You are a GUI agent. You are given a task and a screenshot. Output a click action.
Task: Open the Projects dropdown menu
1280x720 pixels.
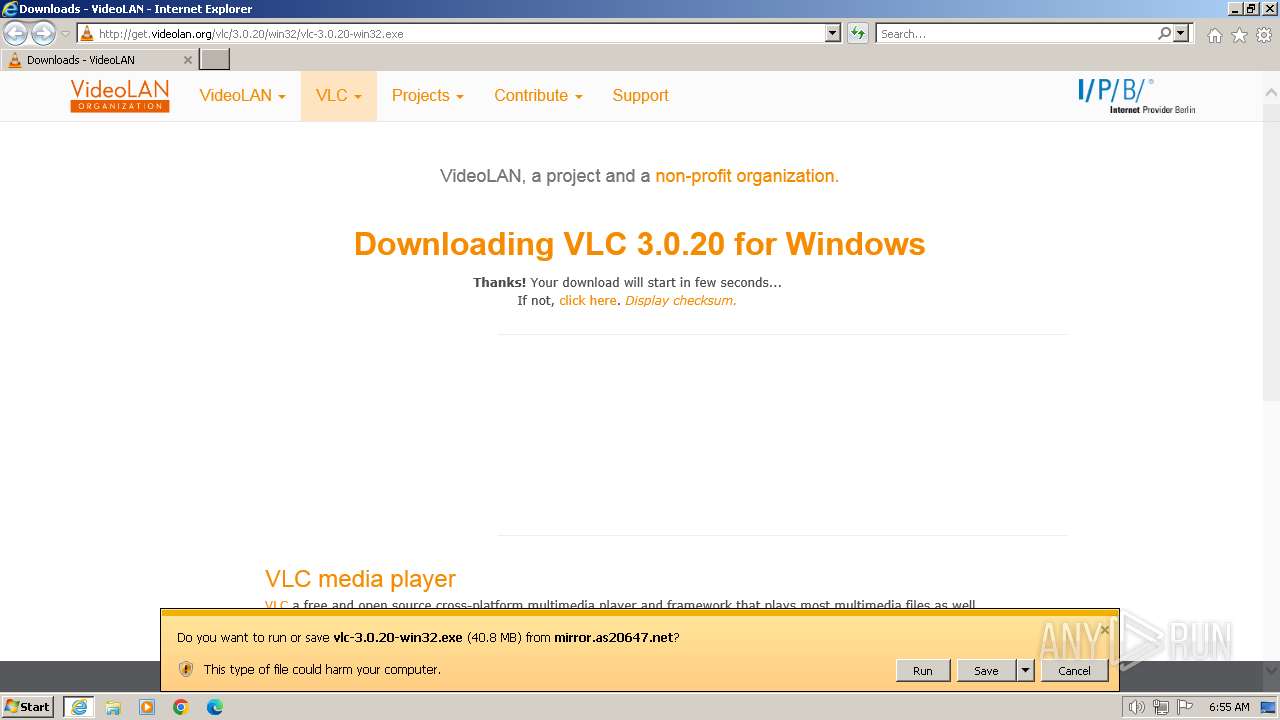point(428,96)
